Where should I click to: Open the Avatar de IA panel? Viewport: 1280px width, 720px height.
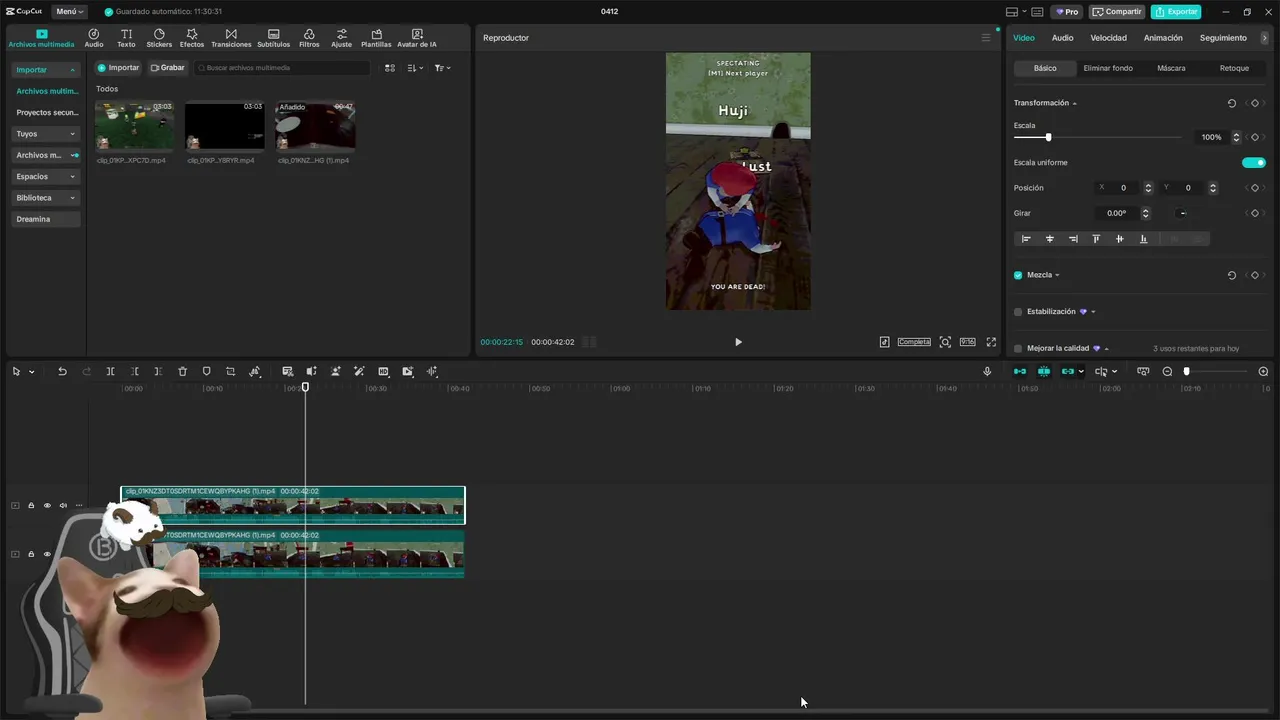(417, 38)
